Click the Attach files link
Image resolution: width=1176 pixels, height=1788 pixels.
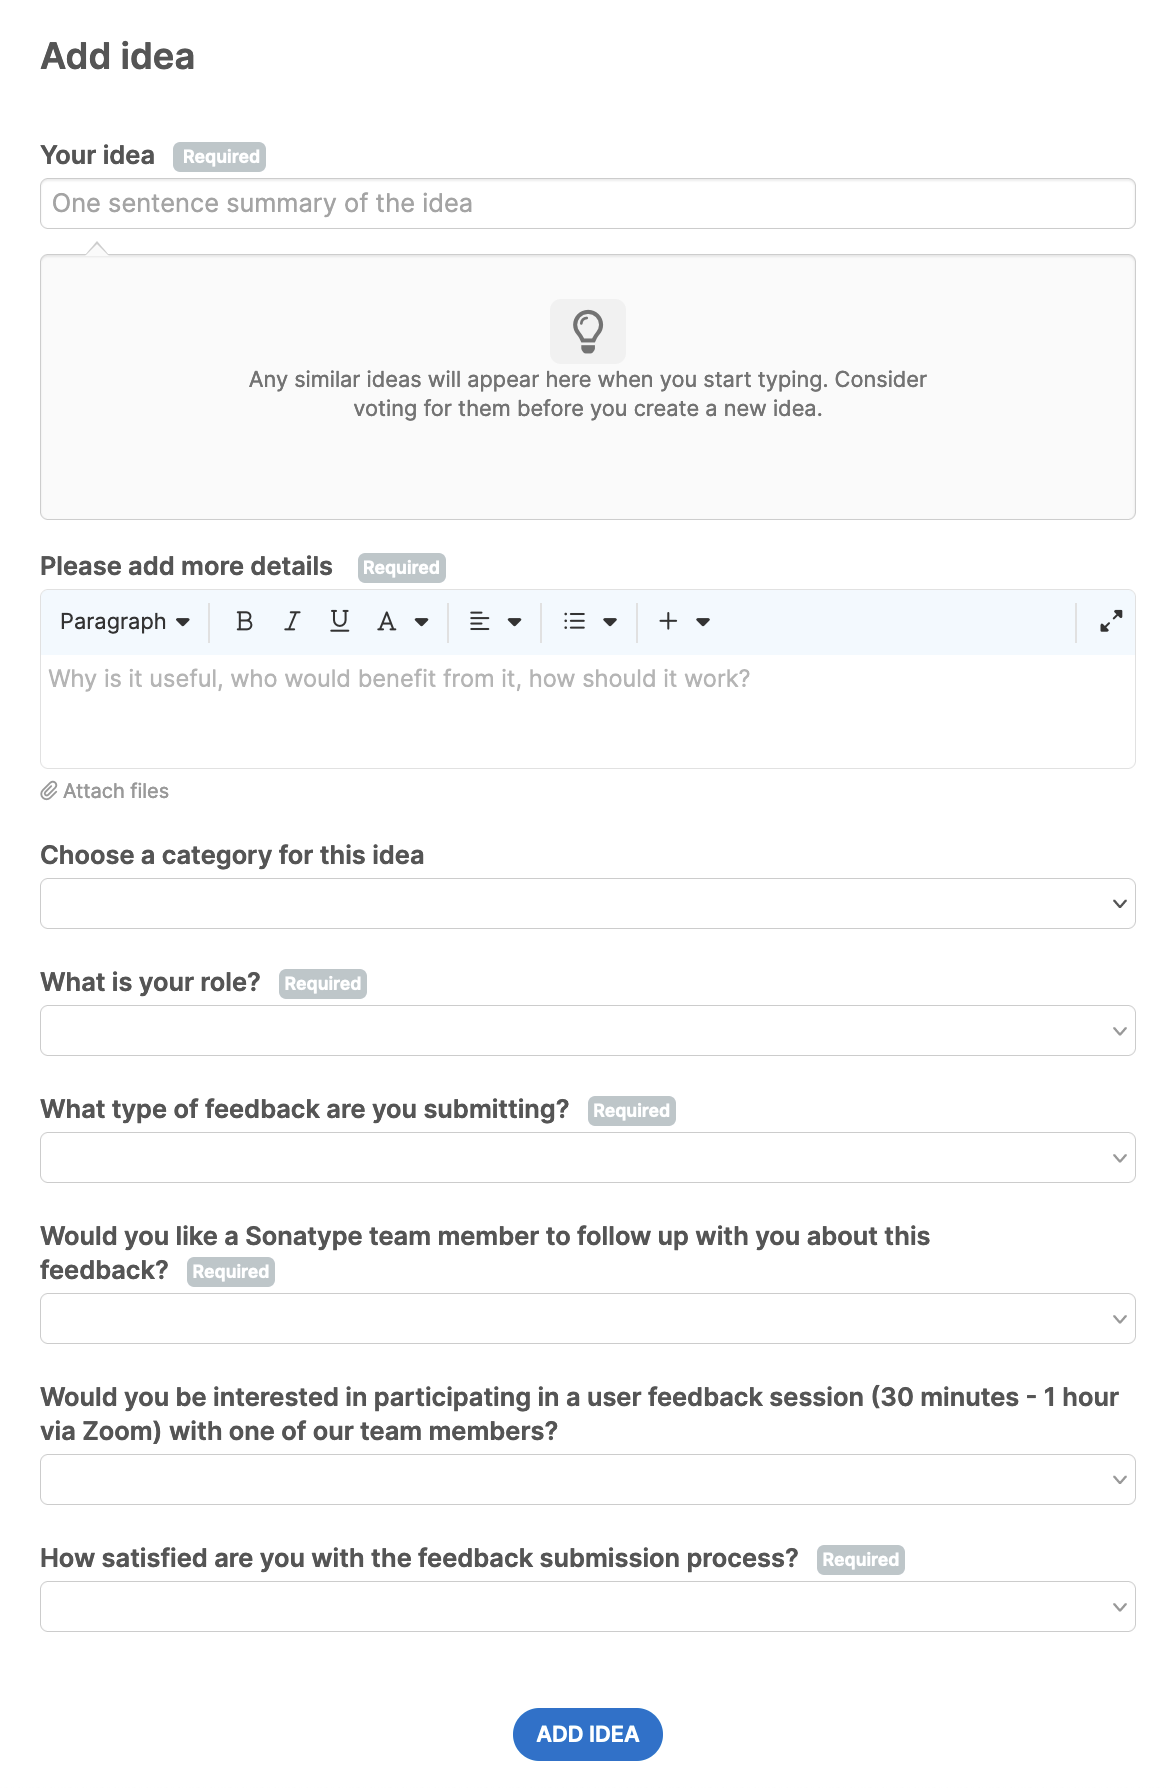tap(105, 791)
